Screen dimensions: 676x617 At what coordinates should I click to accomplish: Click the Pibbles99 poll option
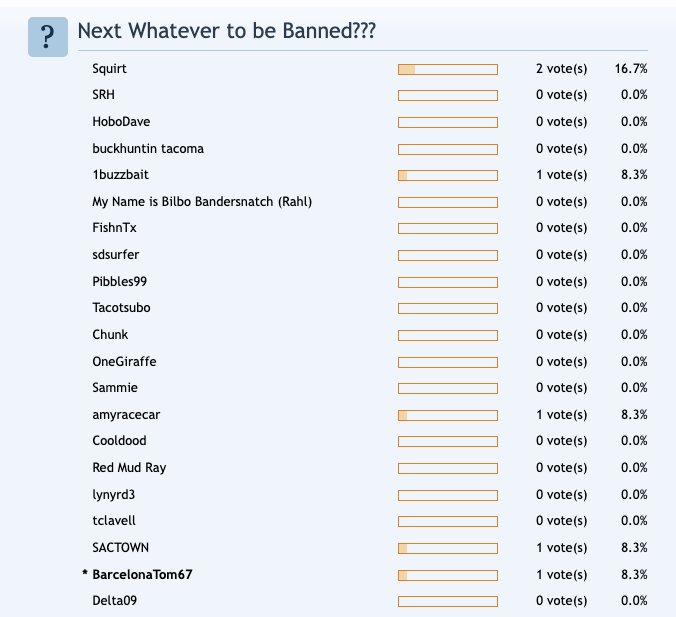point(119,282)
